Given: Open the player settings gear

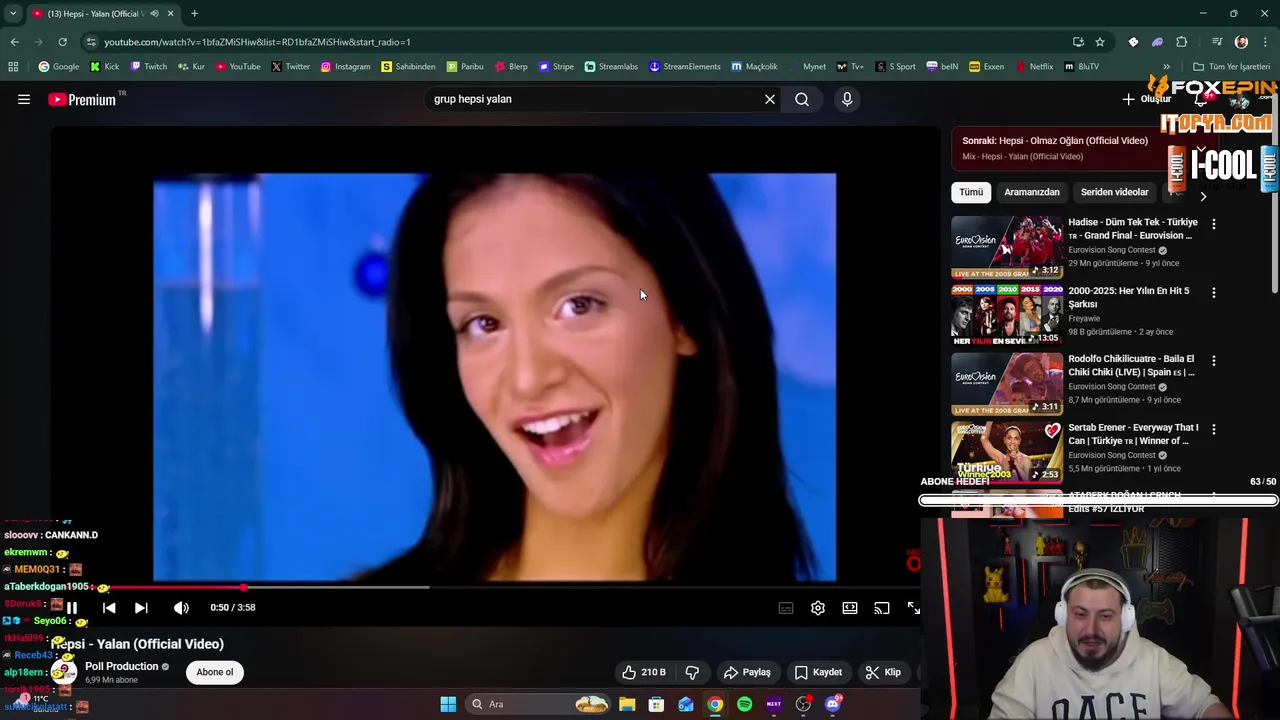Looking at the screenshot, I should (x=818, y=608).
